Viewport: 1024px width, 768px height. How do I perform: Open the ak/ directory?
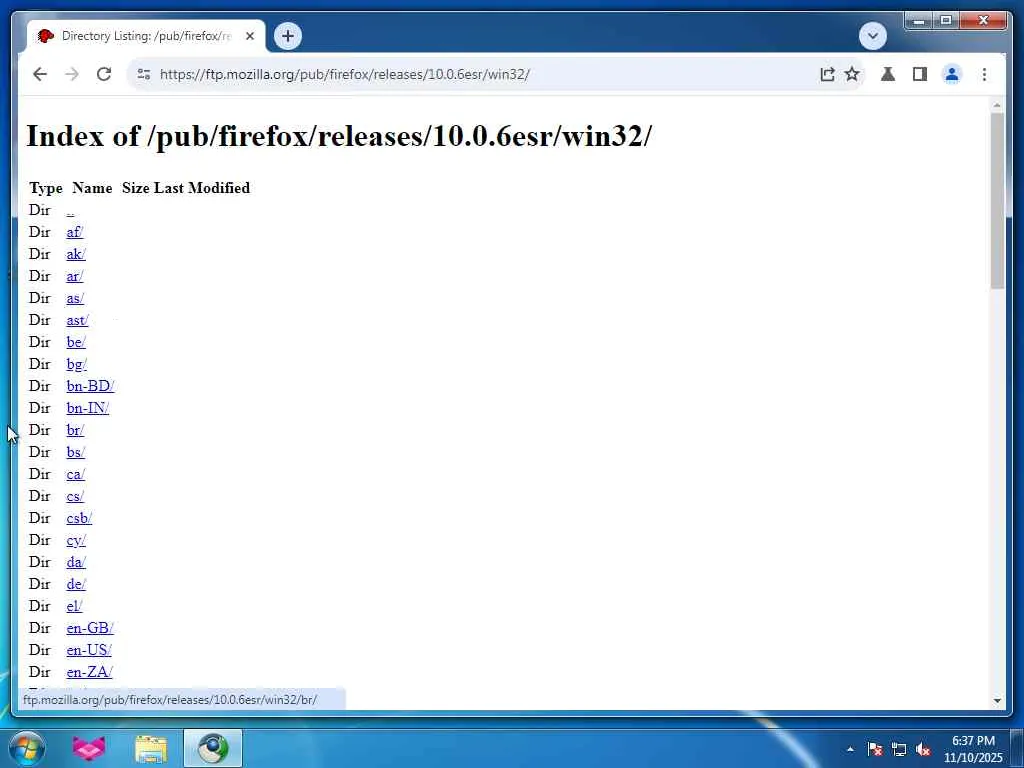point(76,254)
